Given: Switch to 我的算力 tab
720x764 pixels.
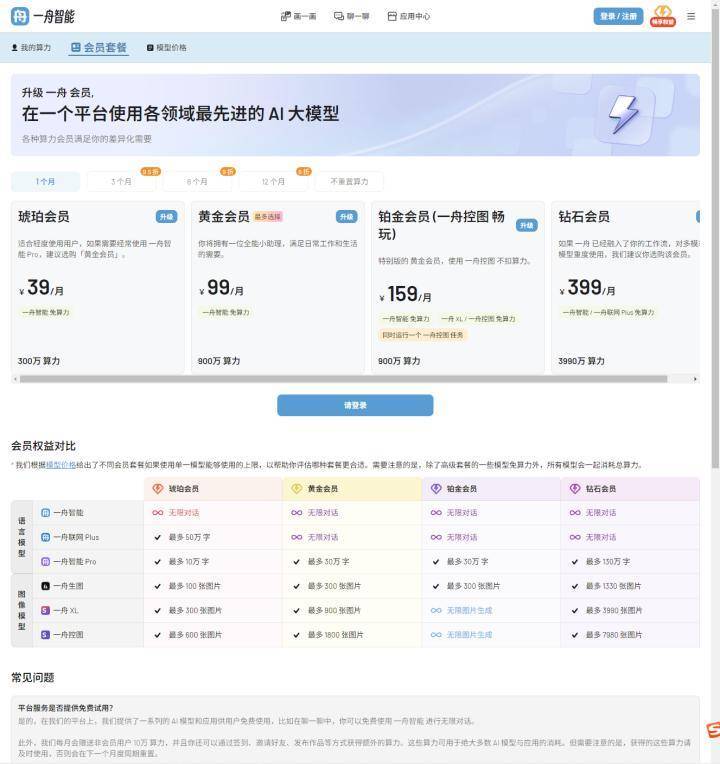Looking at the screenshot, I should [x=31, y=47].
